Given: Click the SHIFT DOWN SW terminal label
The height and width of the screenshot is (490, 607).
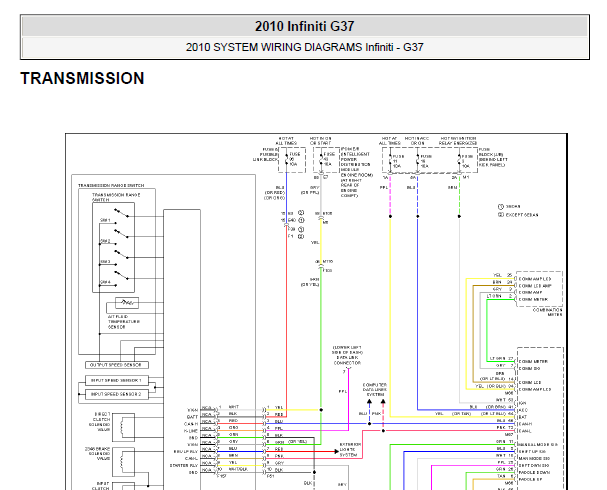Looking at the screenshot, I should click(534, 466).
